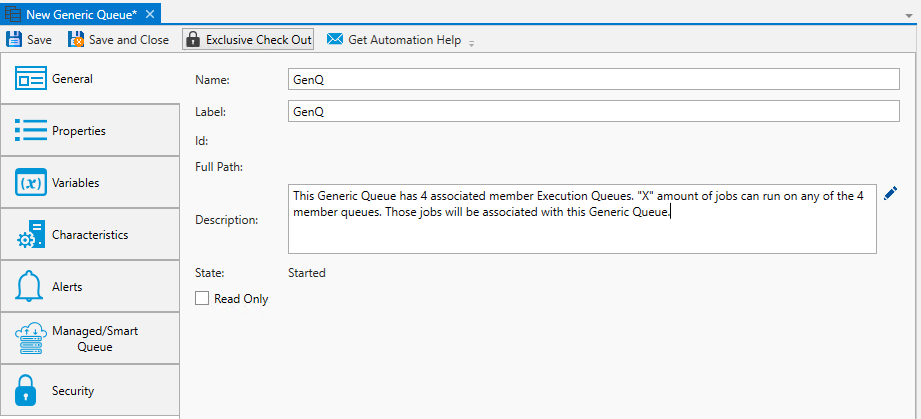Click the Get Automation Help envelope icon
The image size is (921, 419).
(335, 39)
